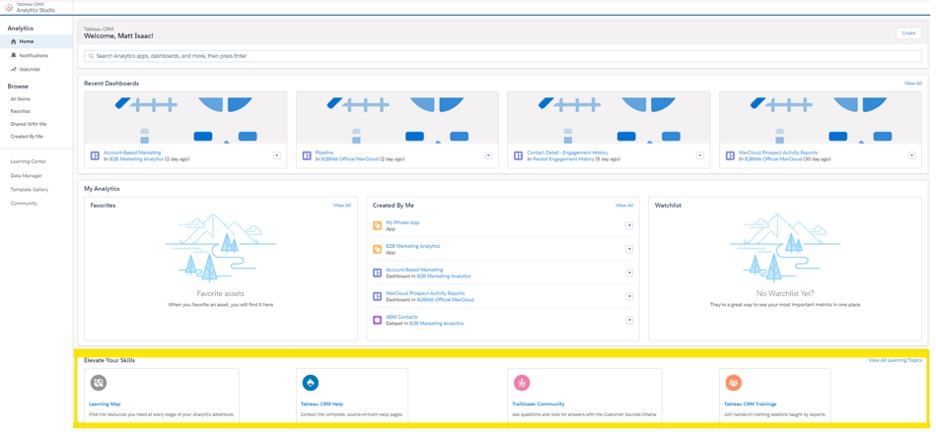Browse All Items in sidebar
Viewport: 936px width, 432px height.
pos(20,99)
